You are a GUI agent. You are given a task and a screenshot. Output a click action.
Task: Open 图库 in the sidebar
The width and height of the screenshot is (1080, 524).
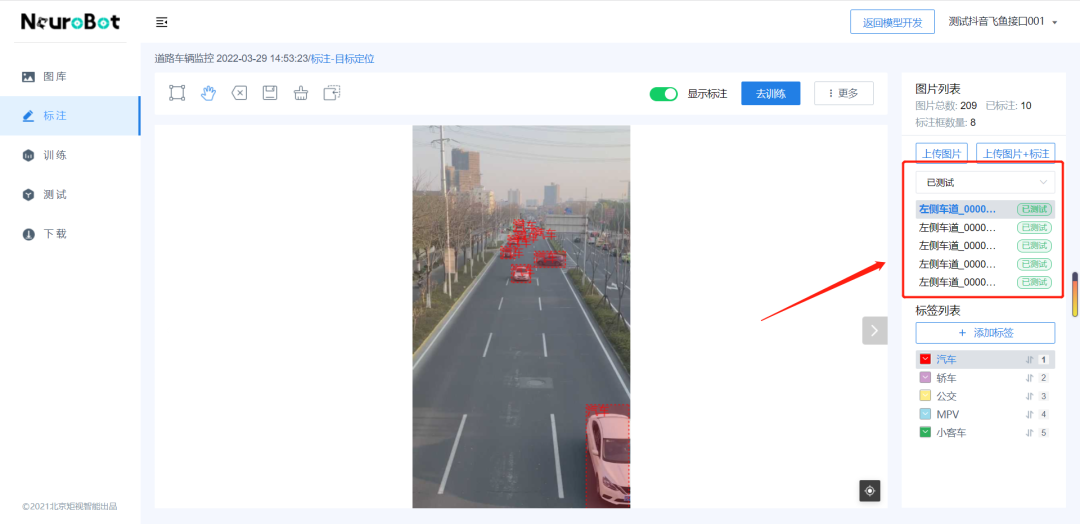[70, 76]
